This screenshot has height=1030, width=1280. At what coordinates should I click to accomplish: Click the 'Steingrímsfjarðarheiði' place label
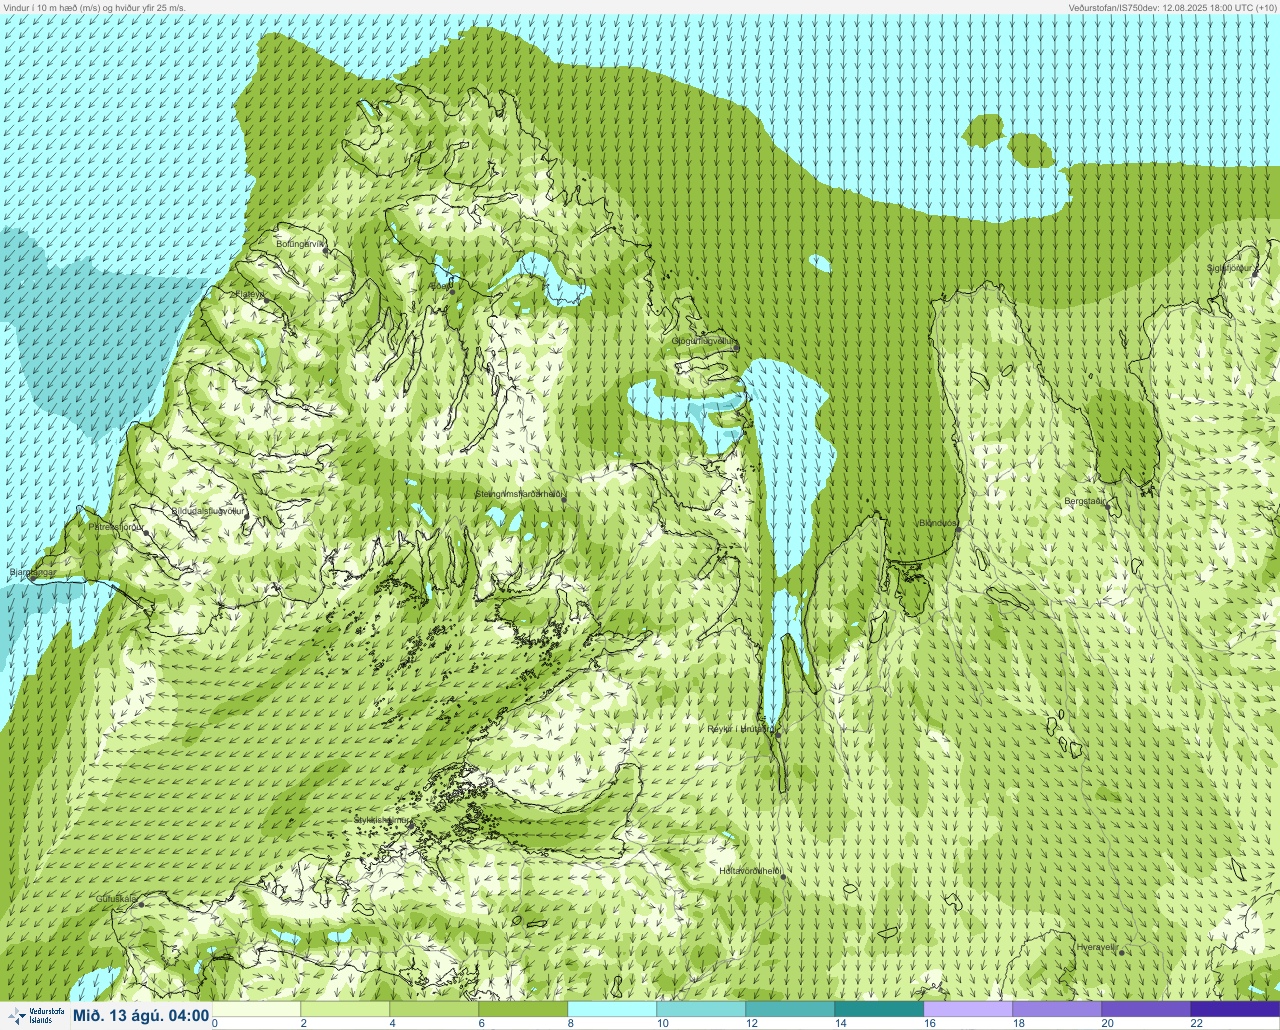point(521,494)
